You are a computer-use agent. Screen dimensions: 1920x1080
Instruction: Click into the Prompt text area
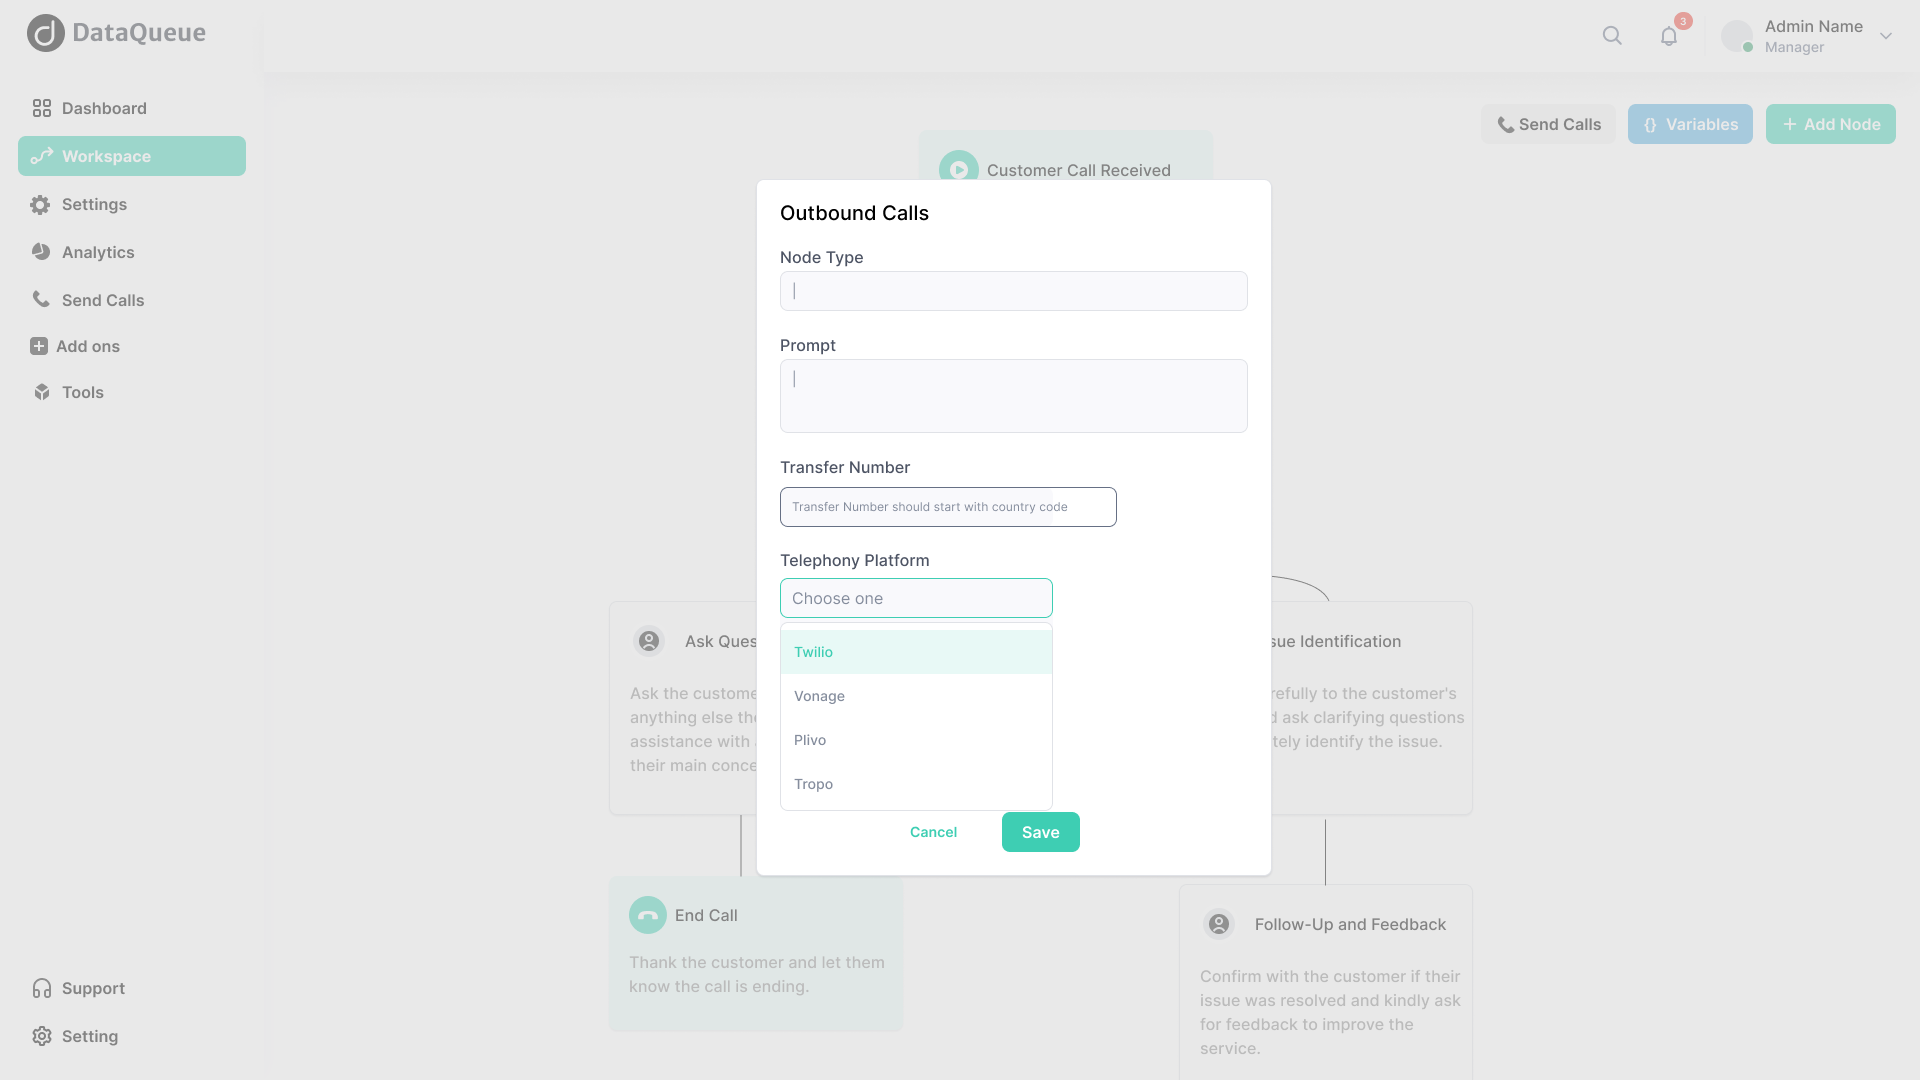[1013, 396]
